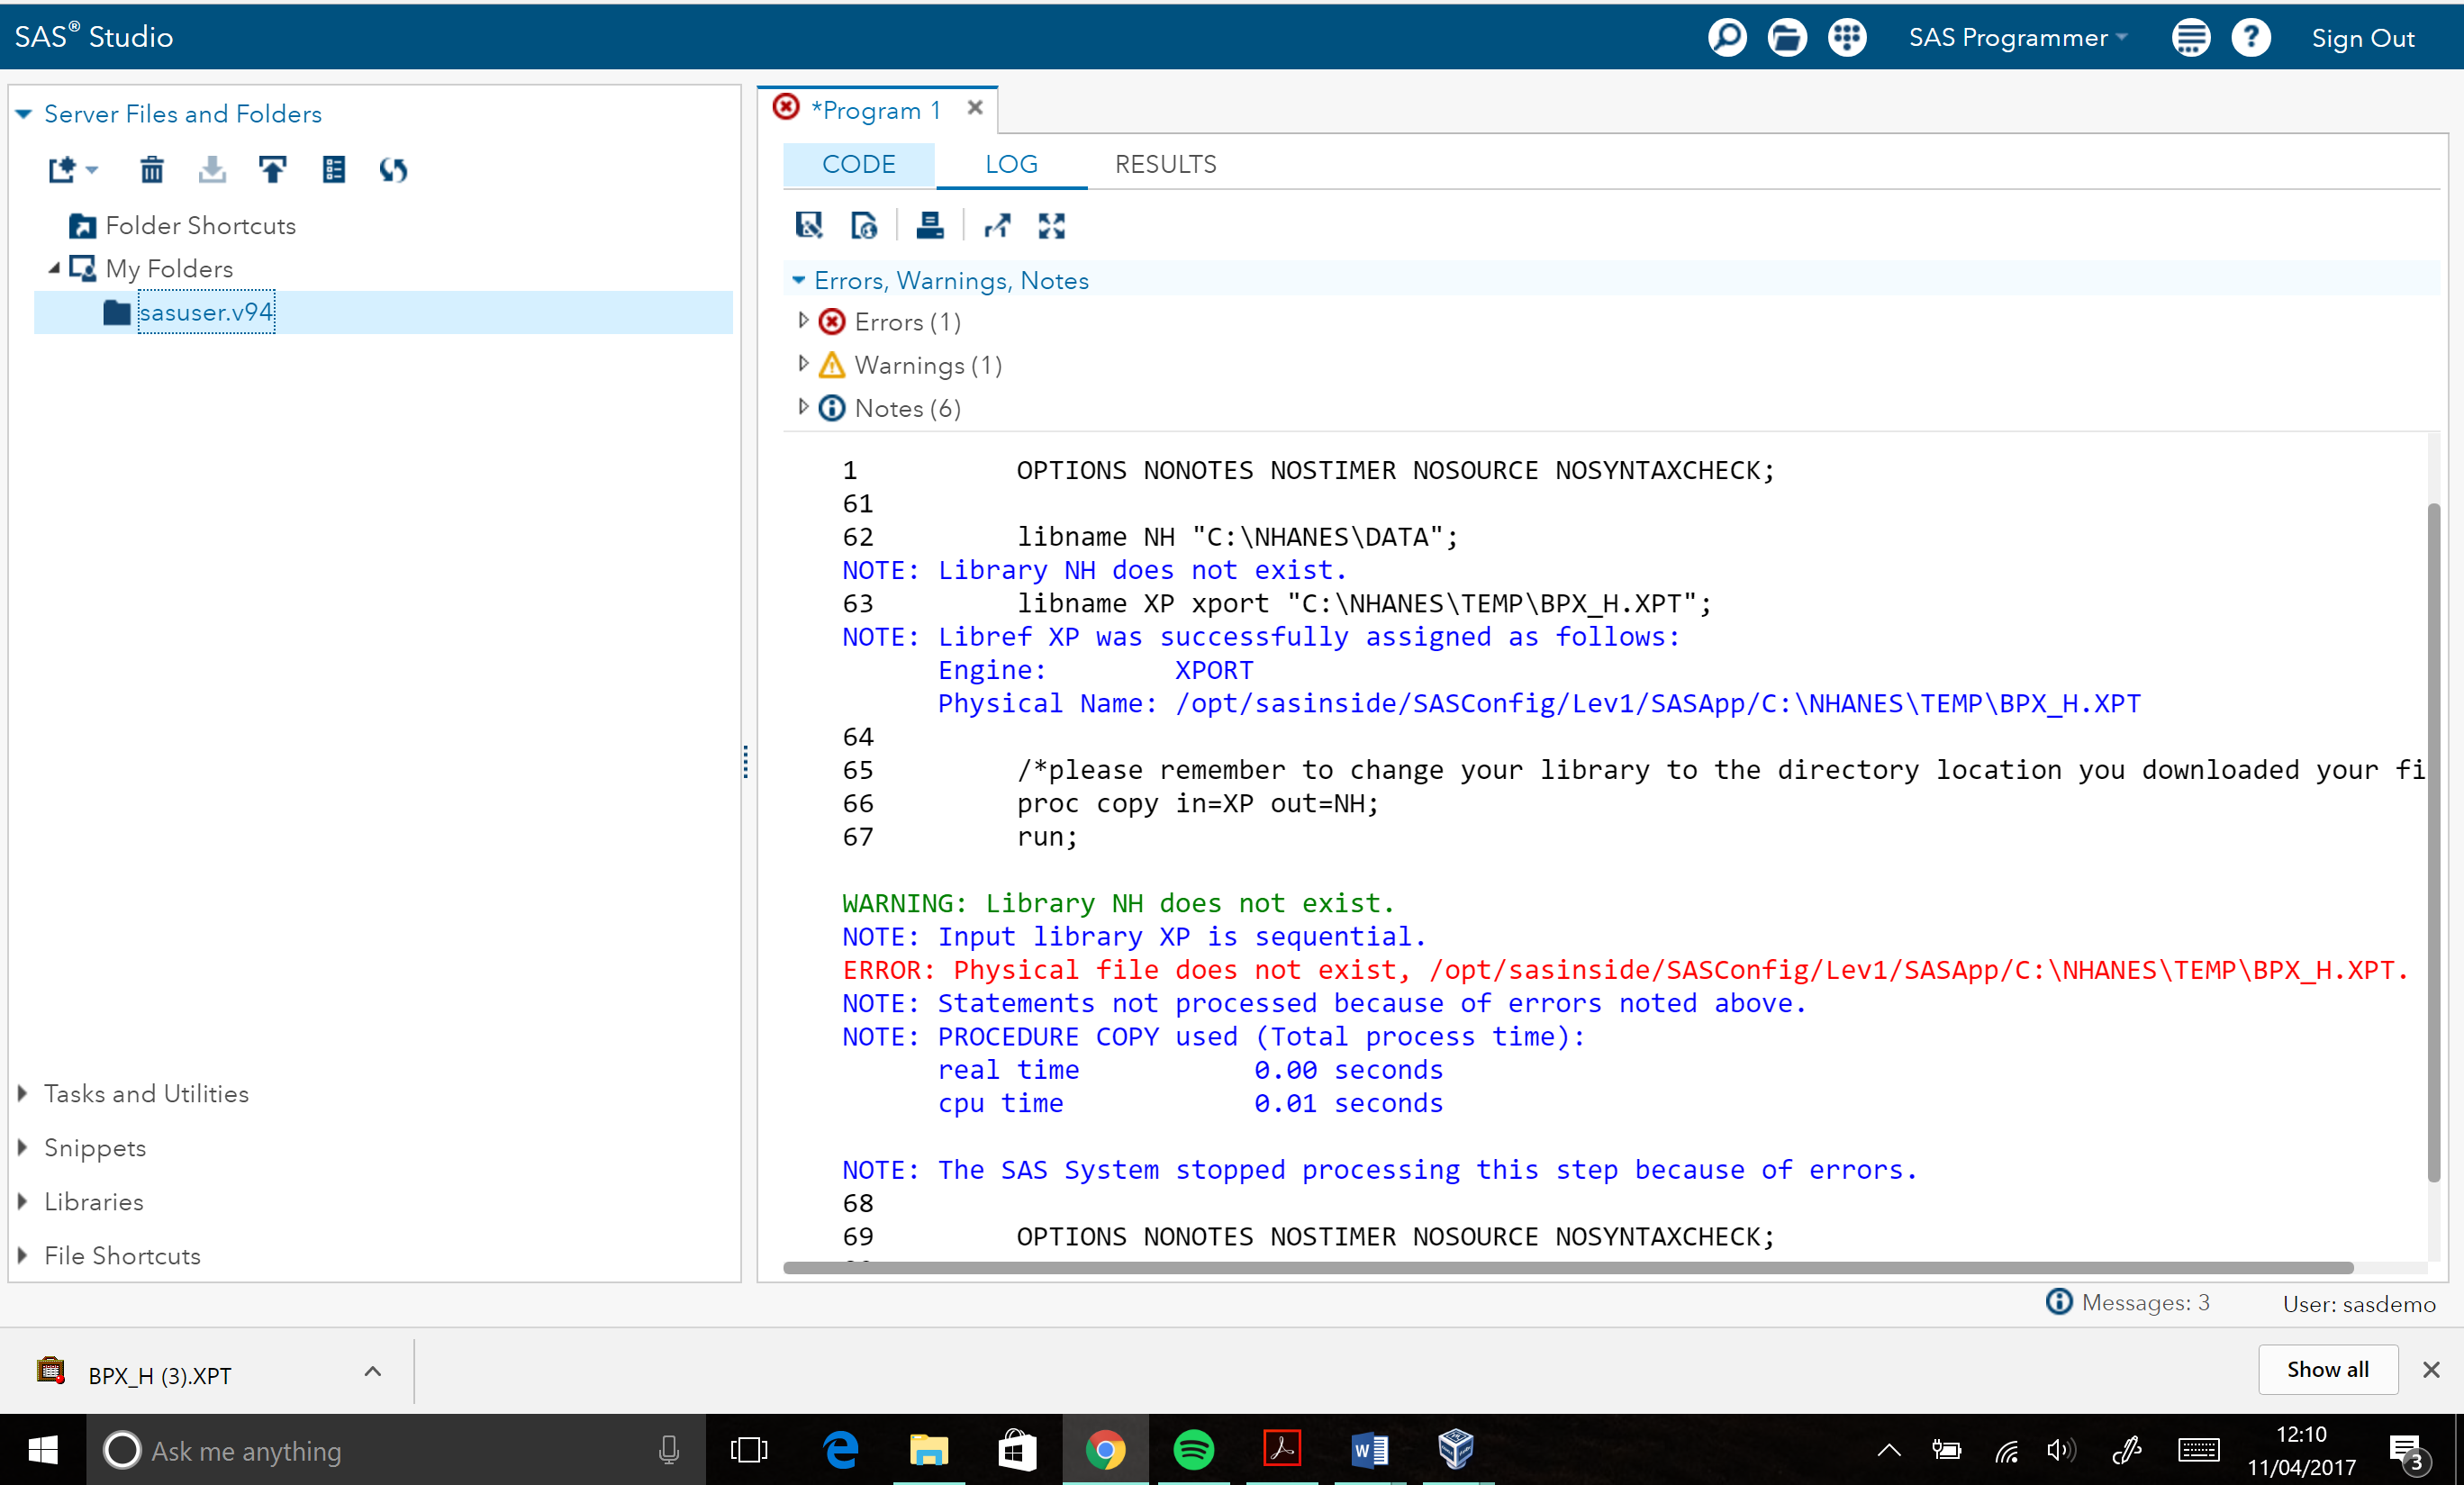This screenshot has width=2464, height=1485.
Task: Maximize the log view with expand icon
Action: 1051,226
